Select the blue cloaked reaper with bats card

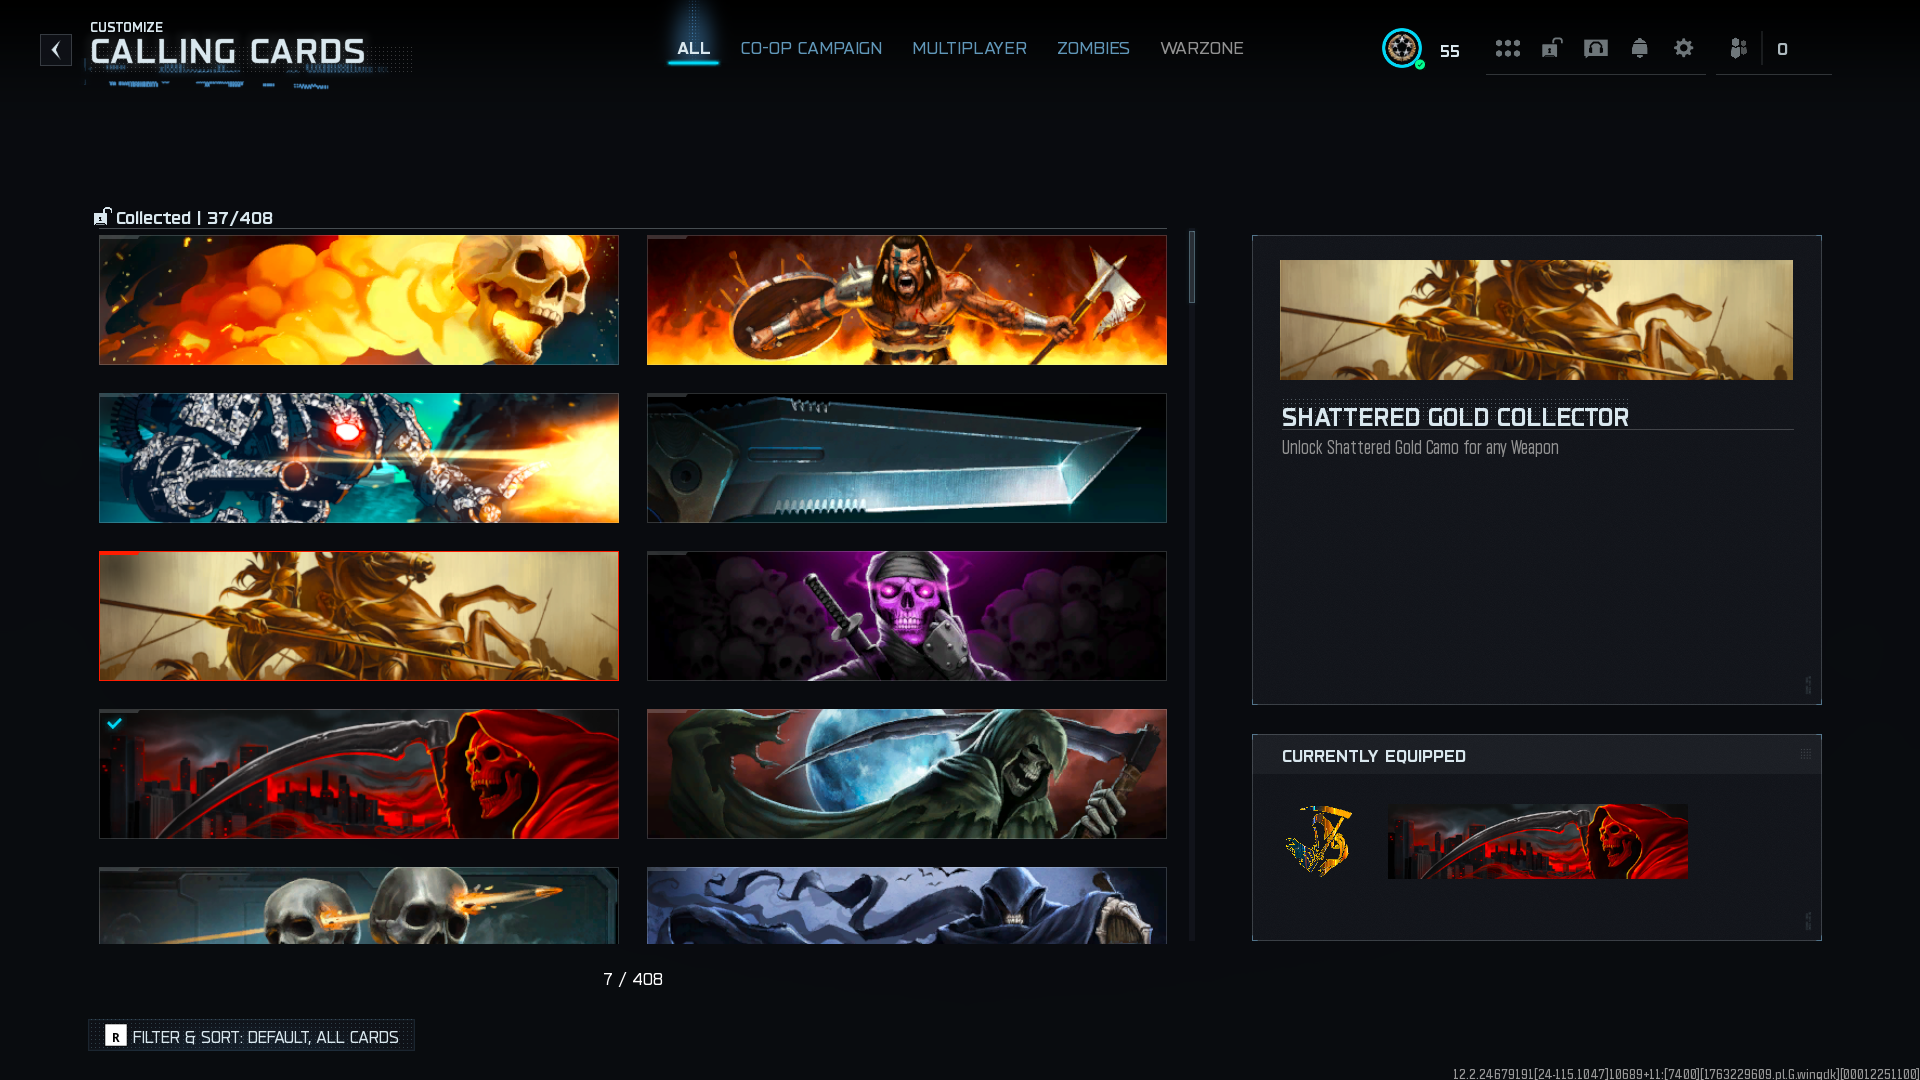(907, 905)
